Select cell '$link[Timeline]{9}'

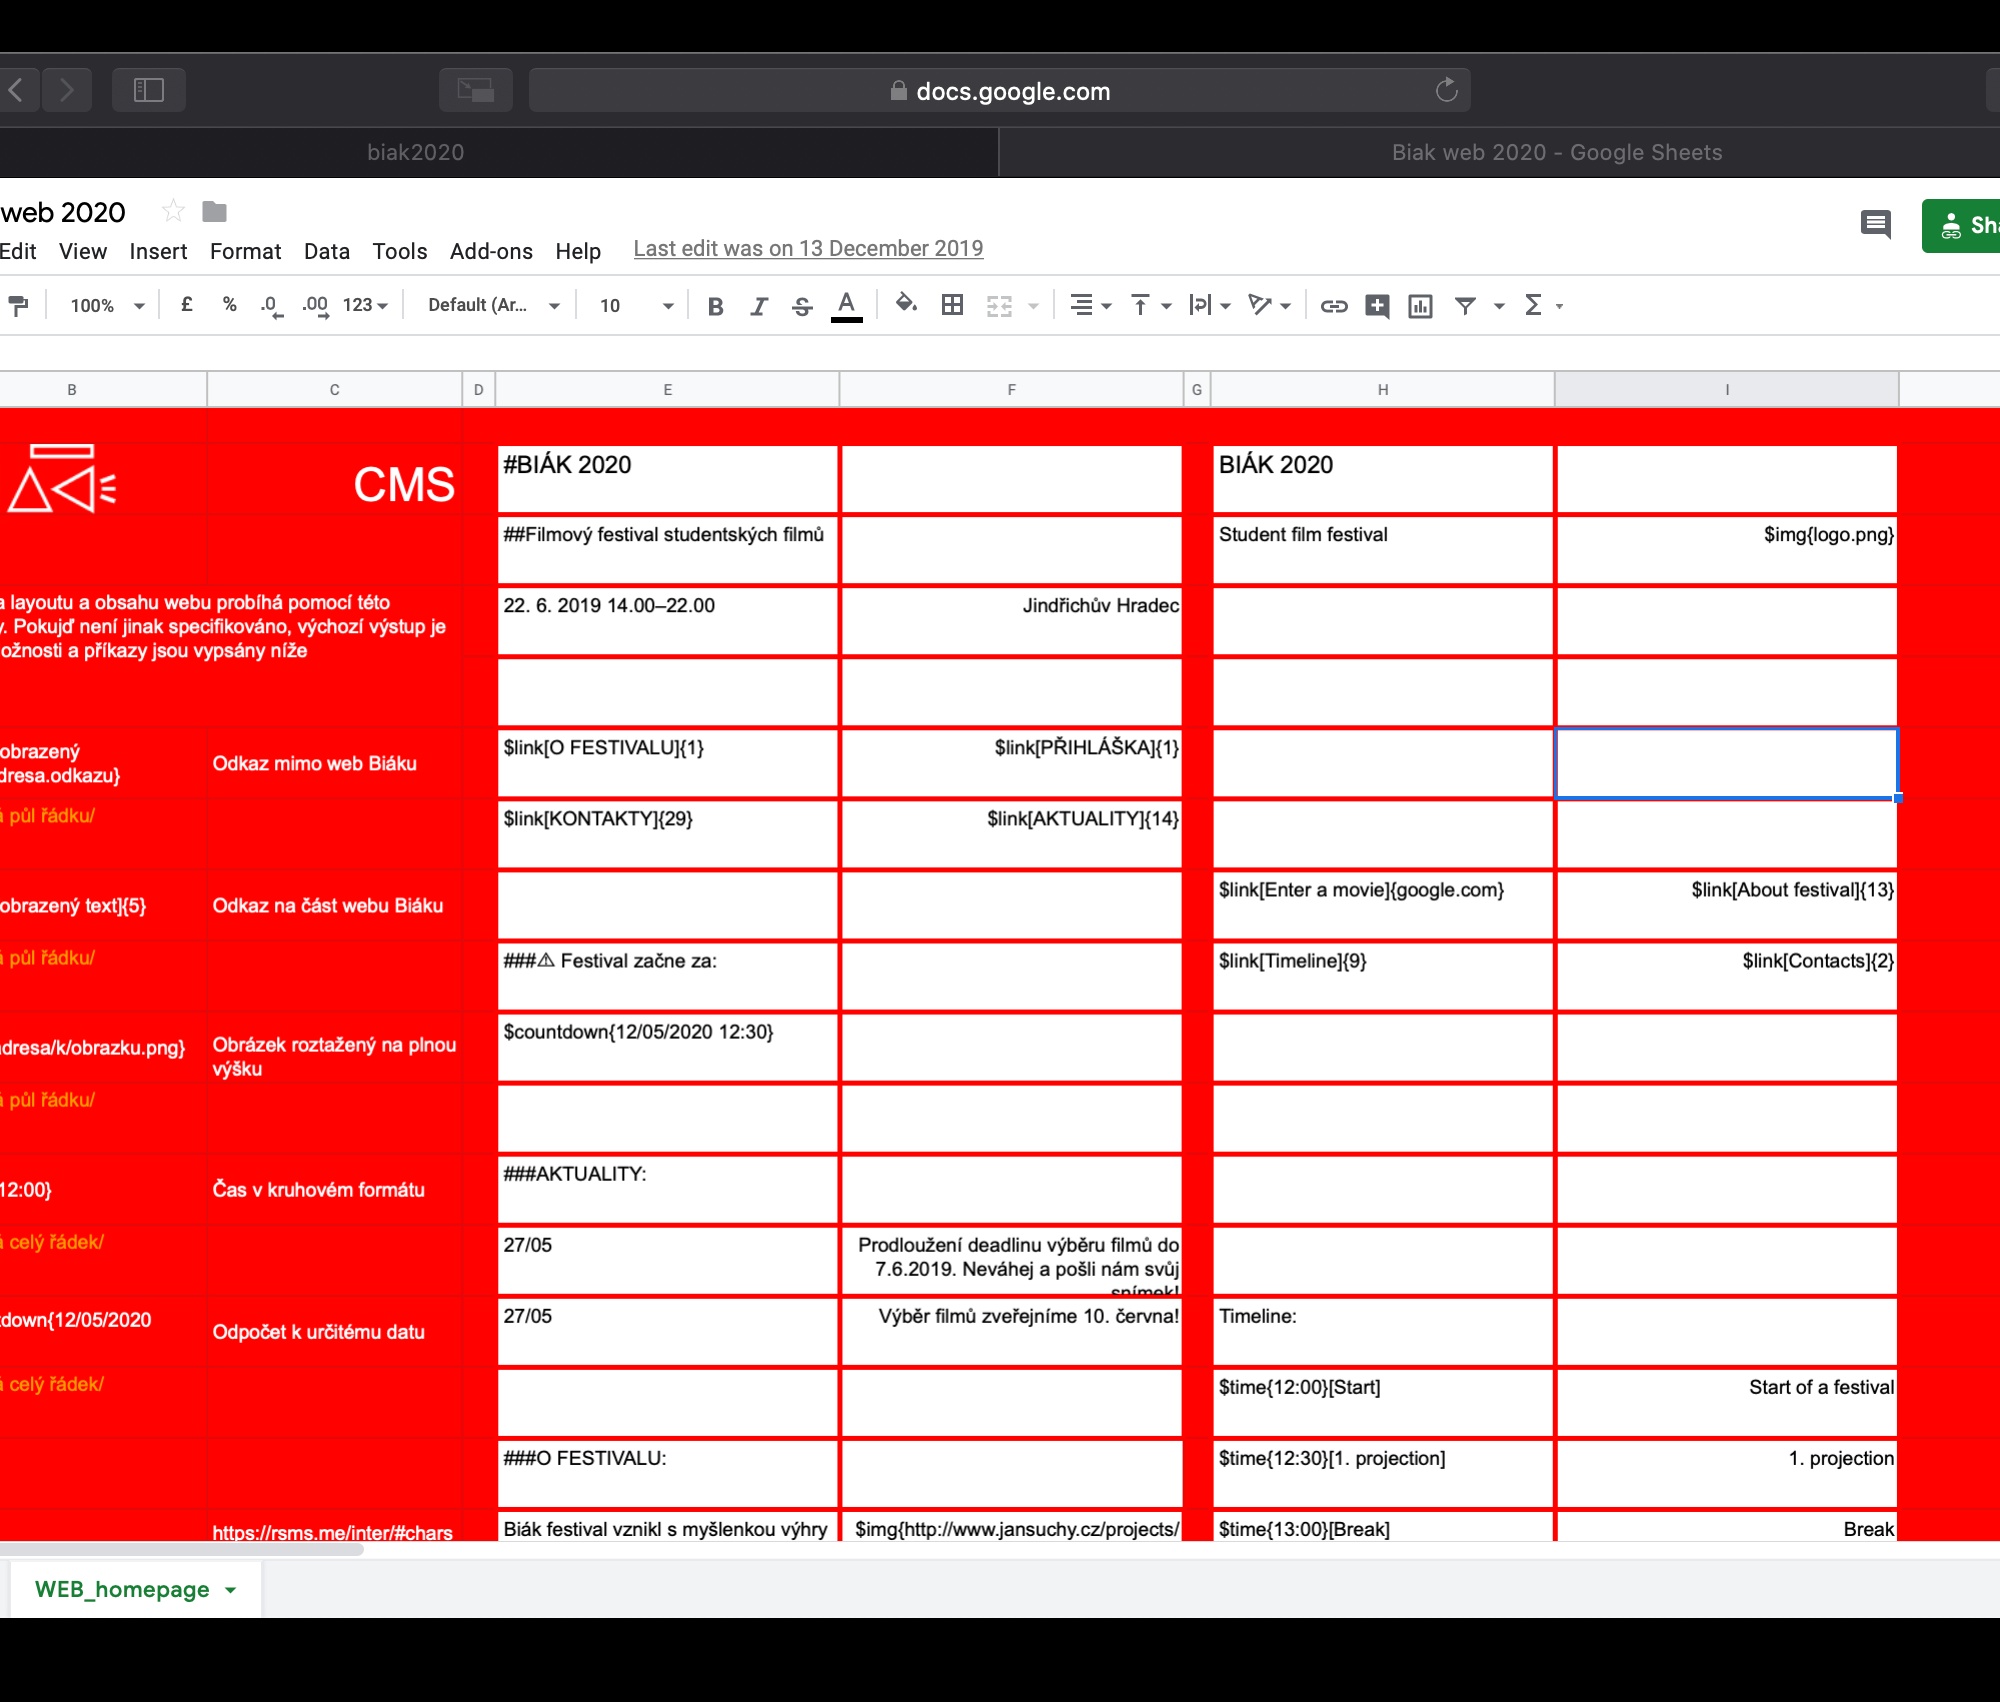pyautogui.click(x=1383, y=977)
